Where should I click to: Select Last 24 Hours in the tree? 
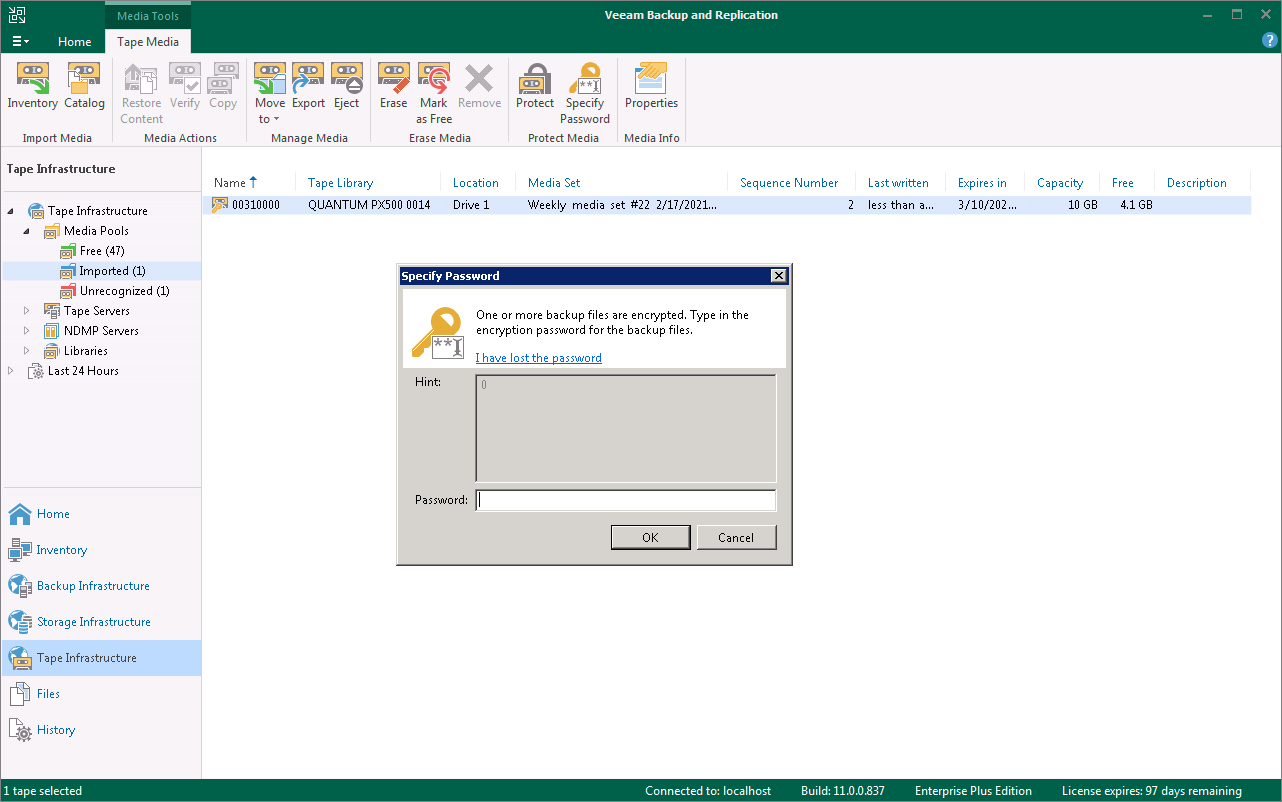point(83,371)
